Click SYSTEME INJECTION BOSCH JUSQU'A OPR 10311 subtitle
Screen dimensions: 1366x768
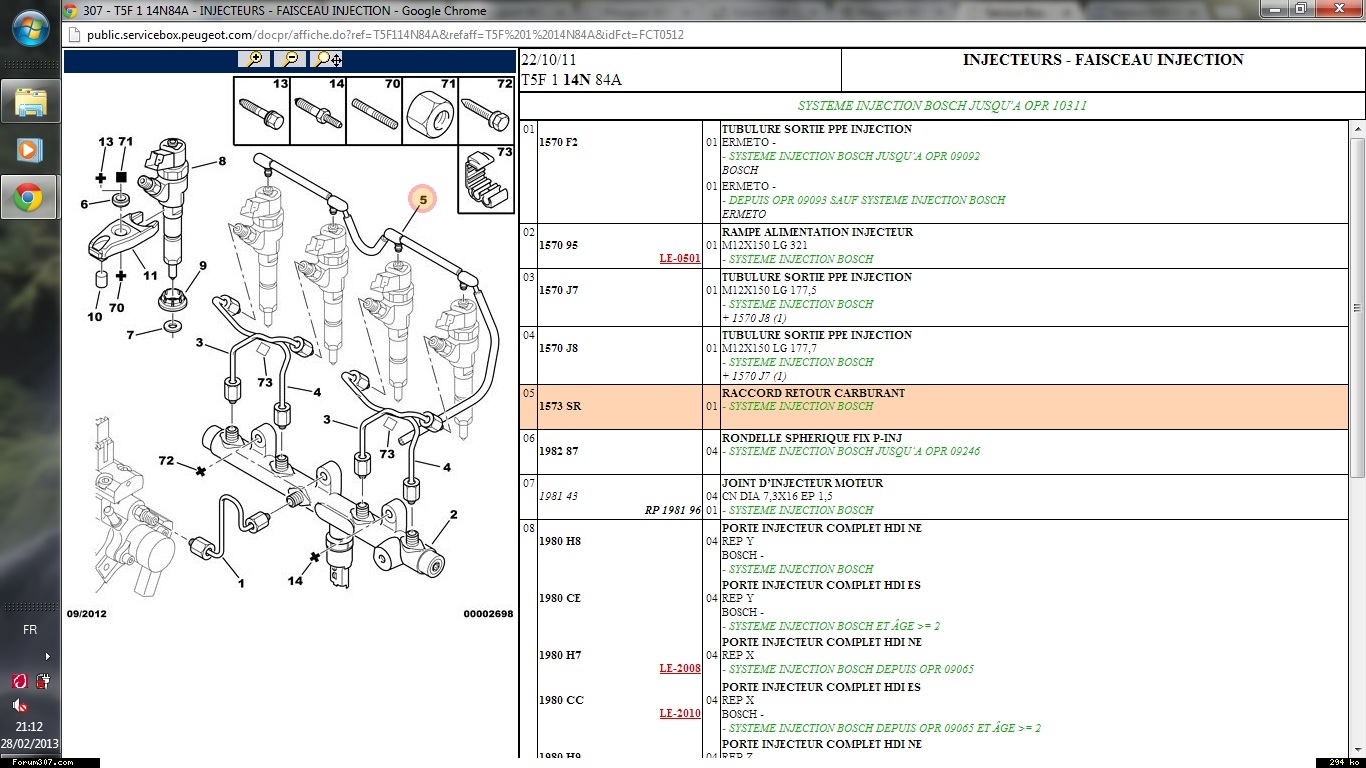click(942, 106)
